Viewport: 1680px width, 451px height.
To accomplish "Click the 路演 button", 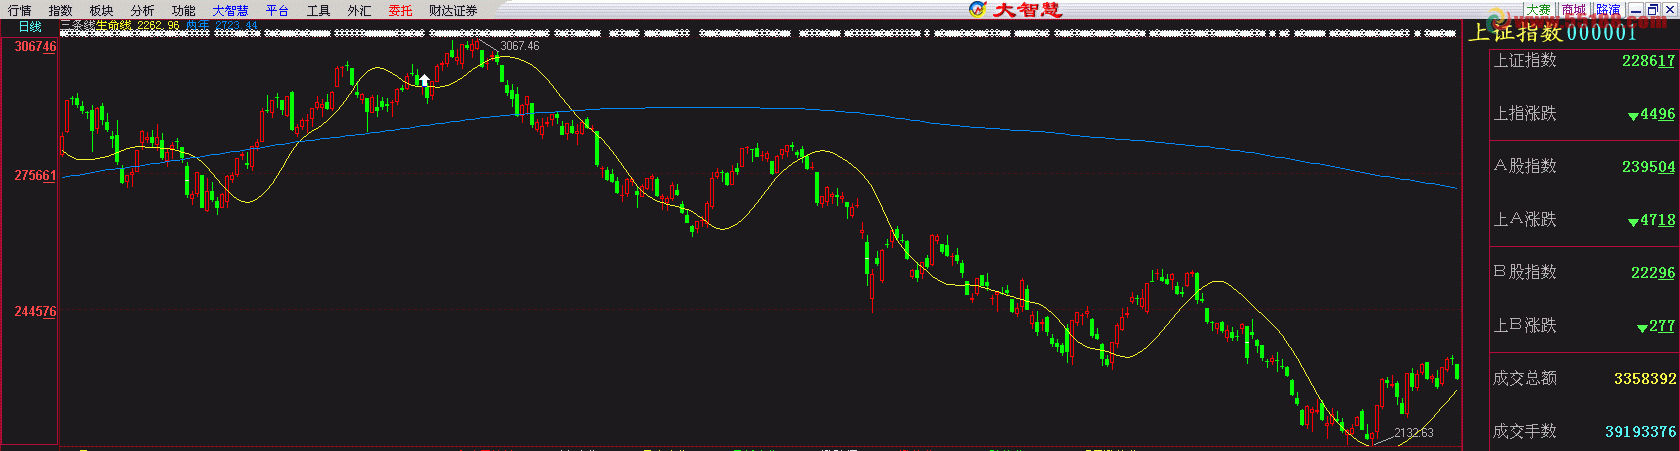I will click(1608, 9).
